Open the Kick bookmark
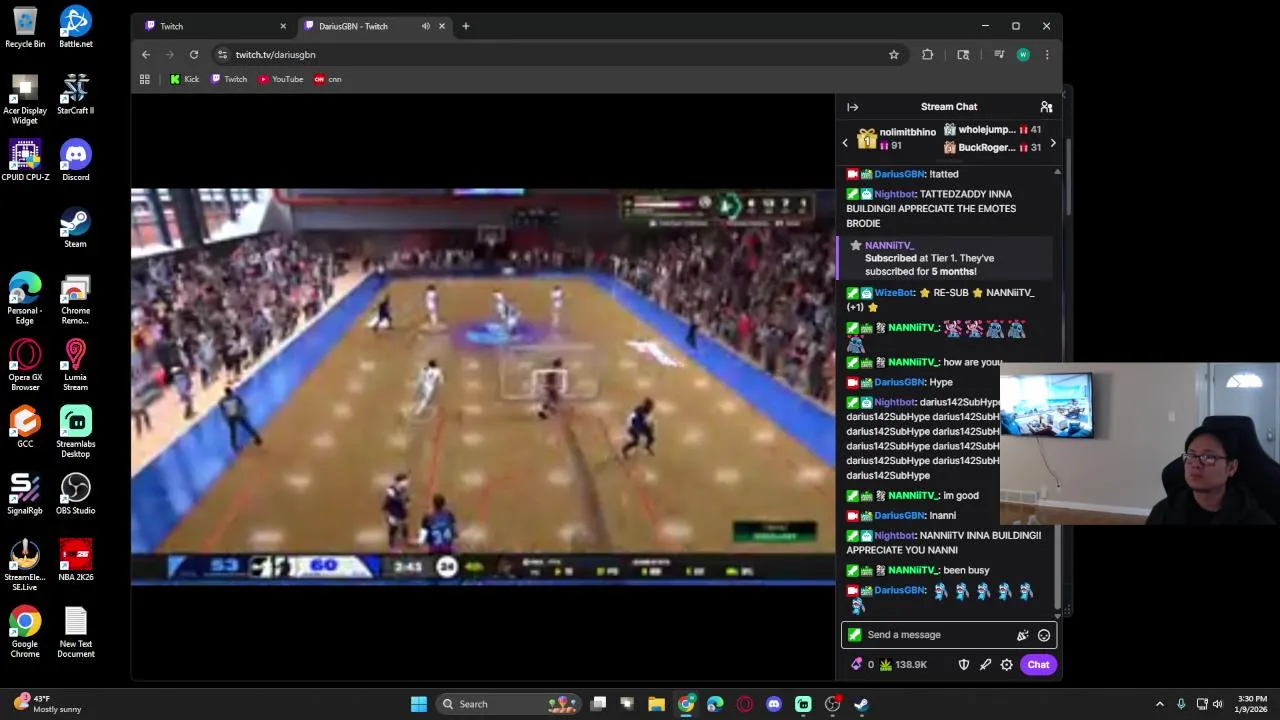The height and width of the screenshot is (720, 1280). point(184,79)
